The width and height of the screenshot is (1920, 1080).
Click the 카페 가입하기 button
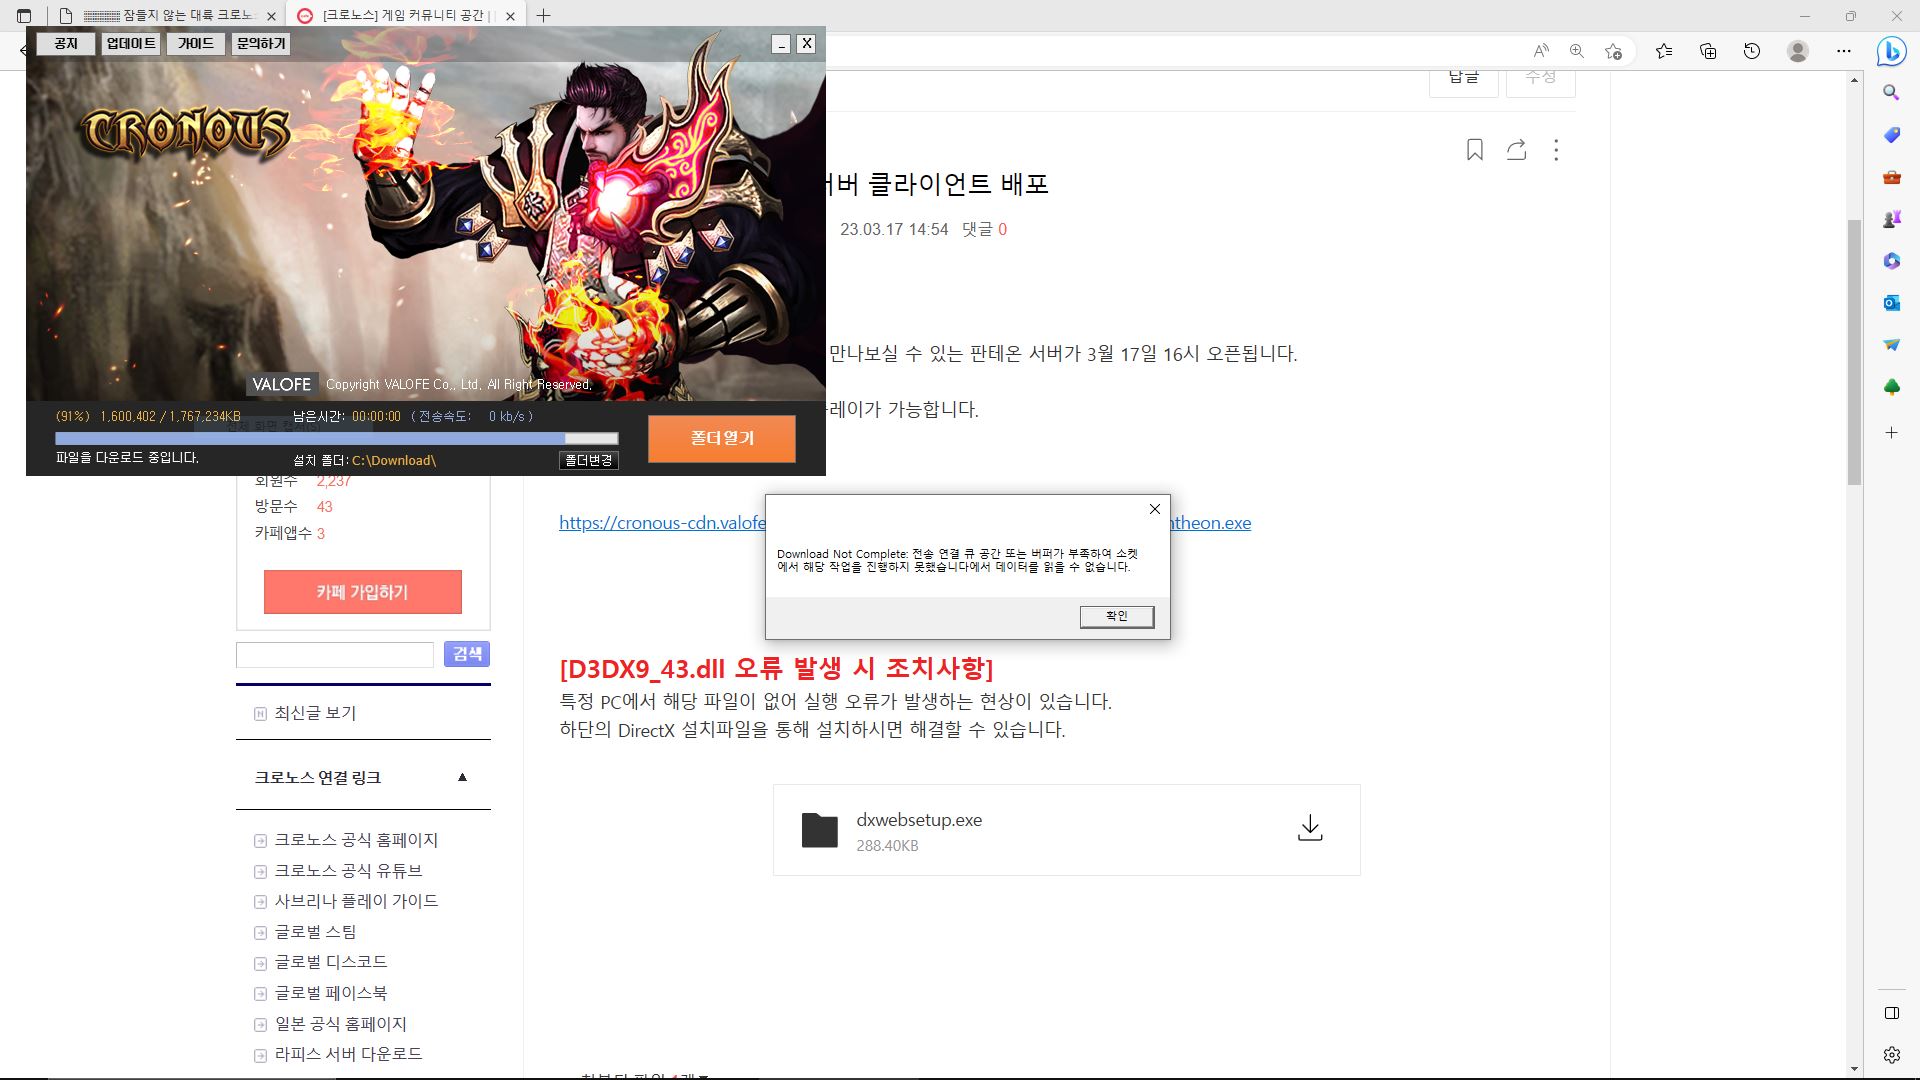[363, 592]
